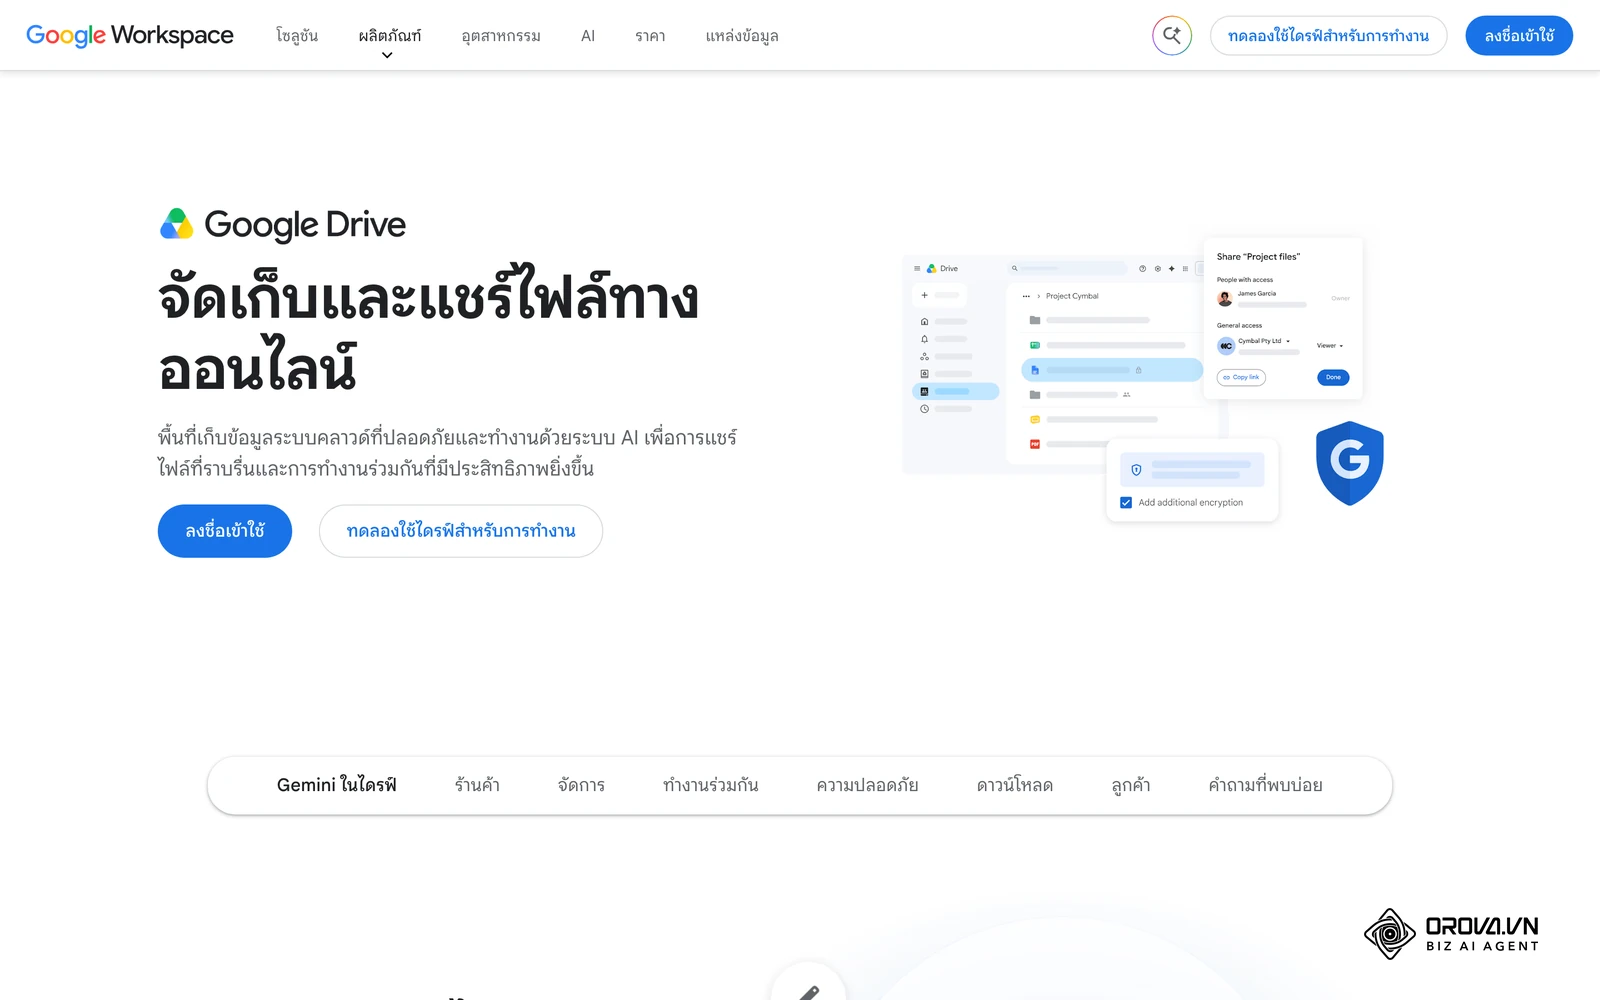Image resolution: width=1600 pixels, height=1000 pixels.
Task: Select the Gemini ในไดรฟ์ tab
Action: (337, 785)
